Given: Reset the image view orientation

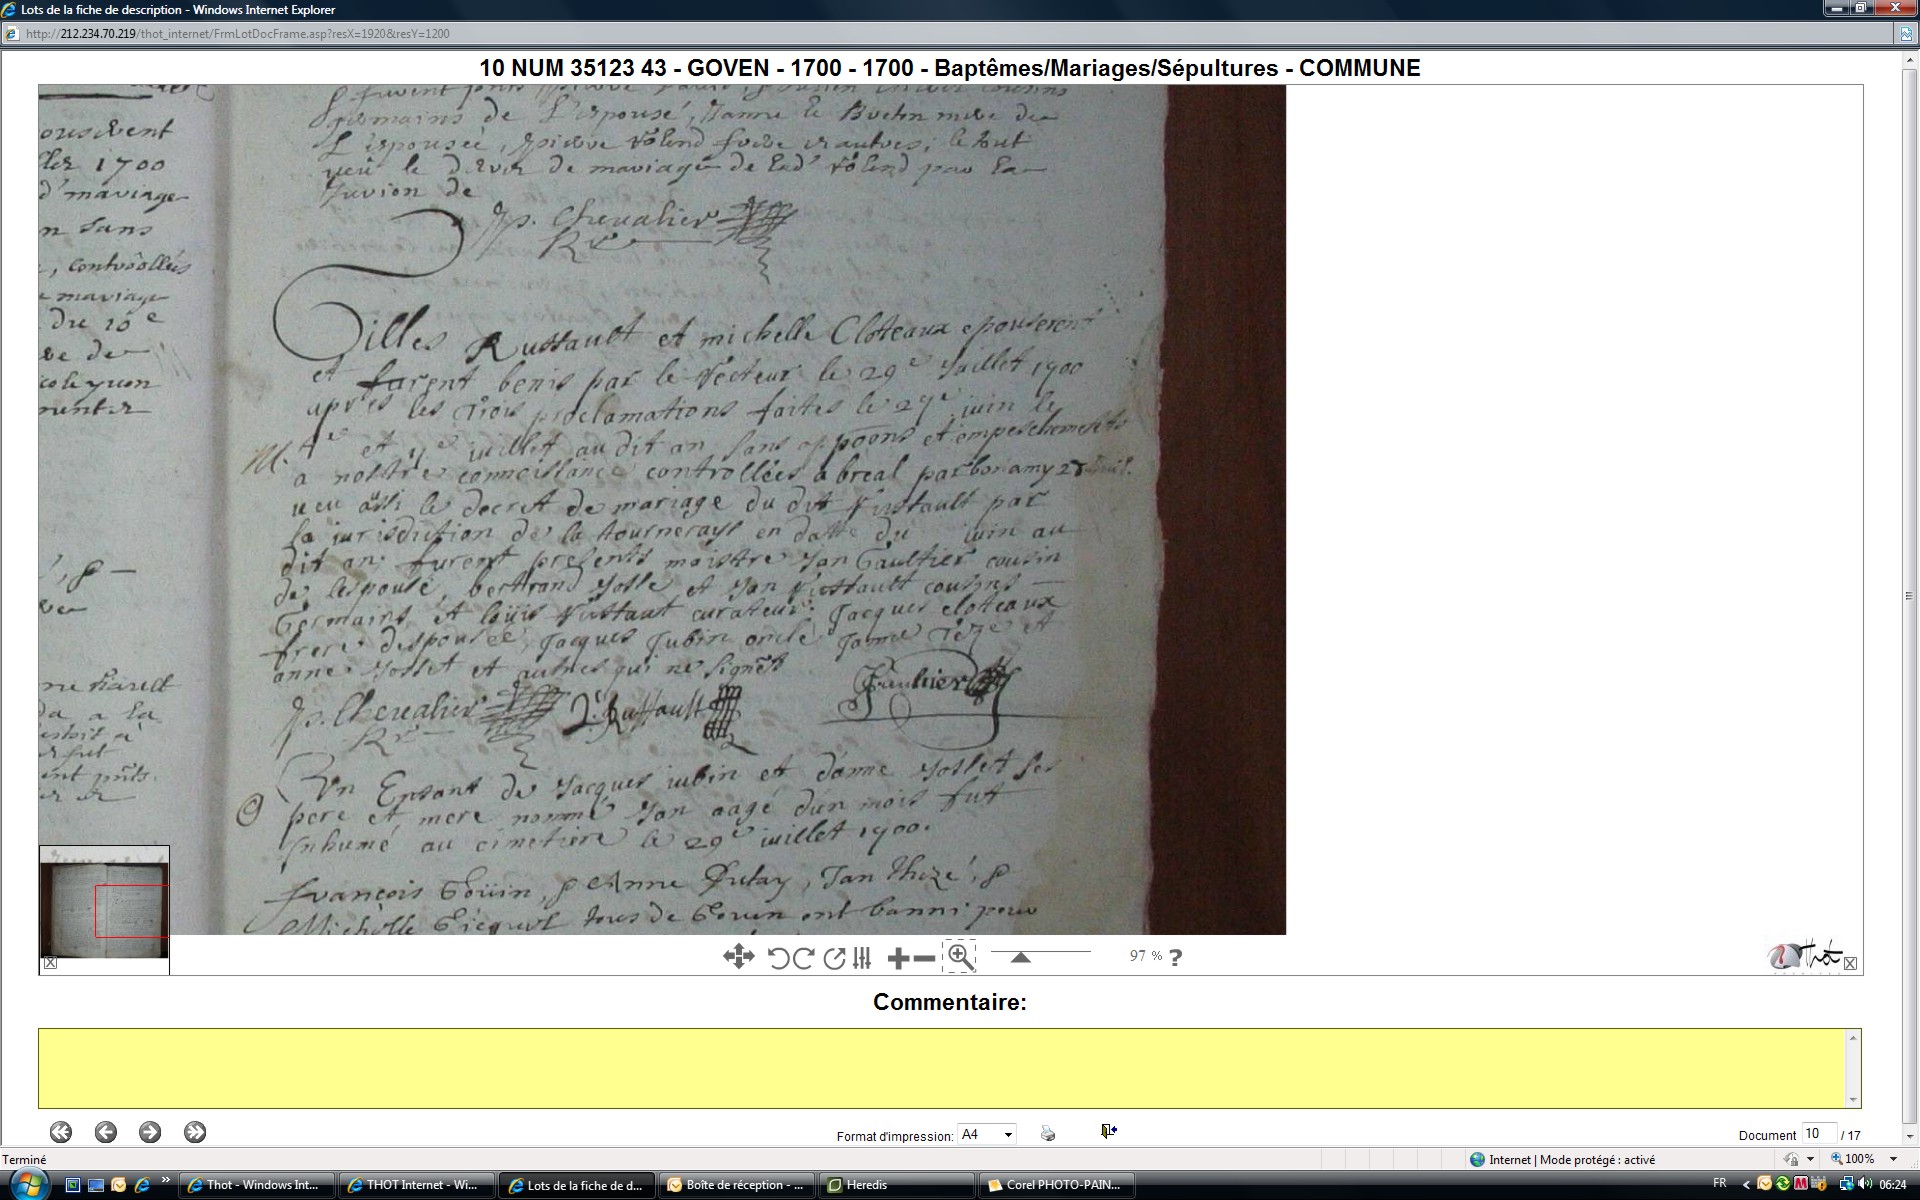Looking at the screenshot, I should tap(834, 958).
